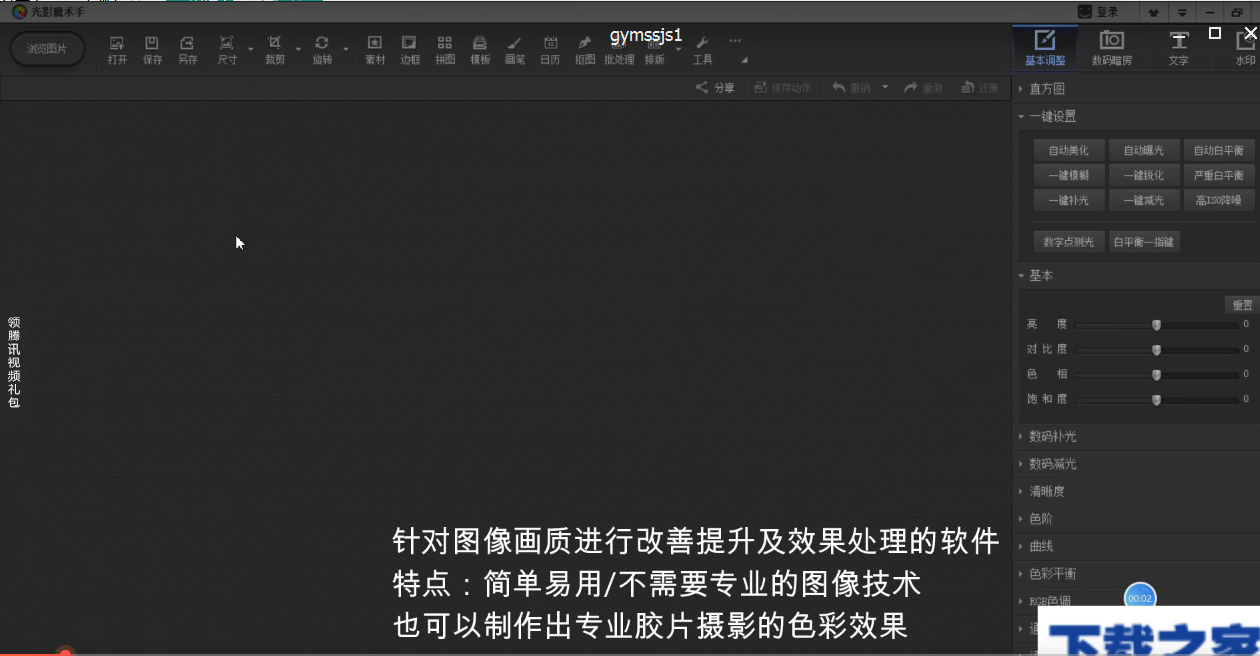Image resolution: width=1260 pixels, height=656 pixels.
Task: Open the 日历 (Calendar) feature
Action: pos(550,45)
